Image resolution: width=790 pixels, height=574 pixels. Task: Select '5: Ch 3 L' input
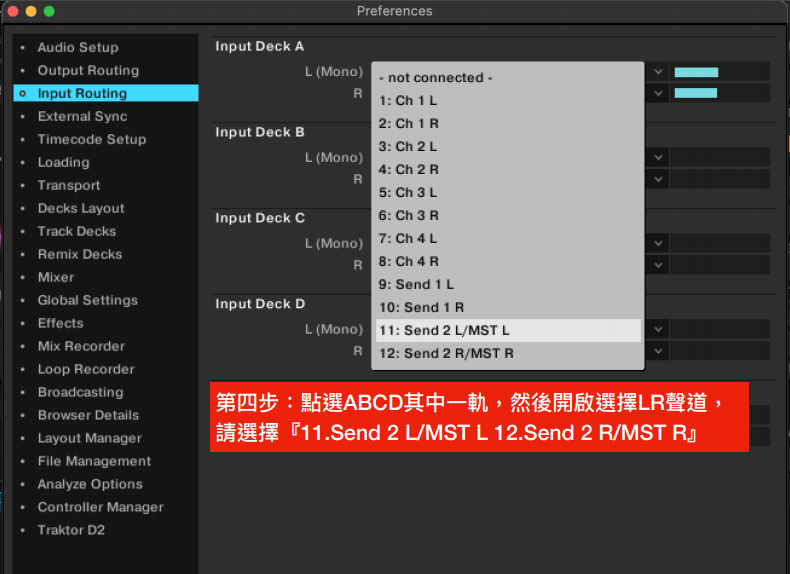tap(508, 193)
